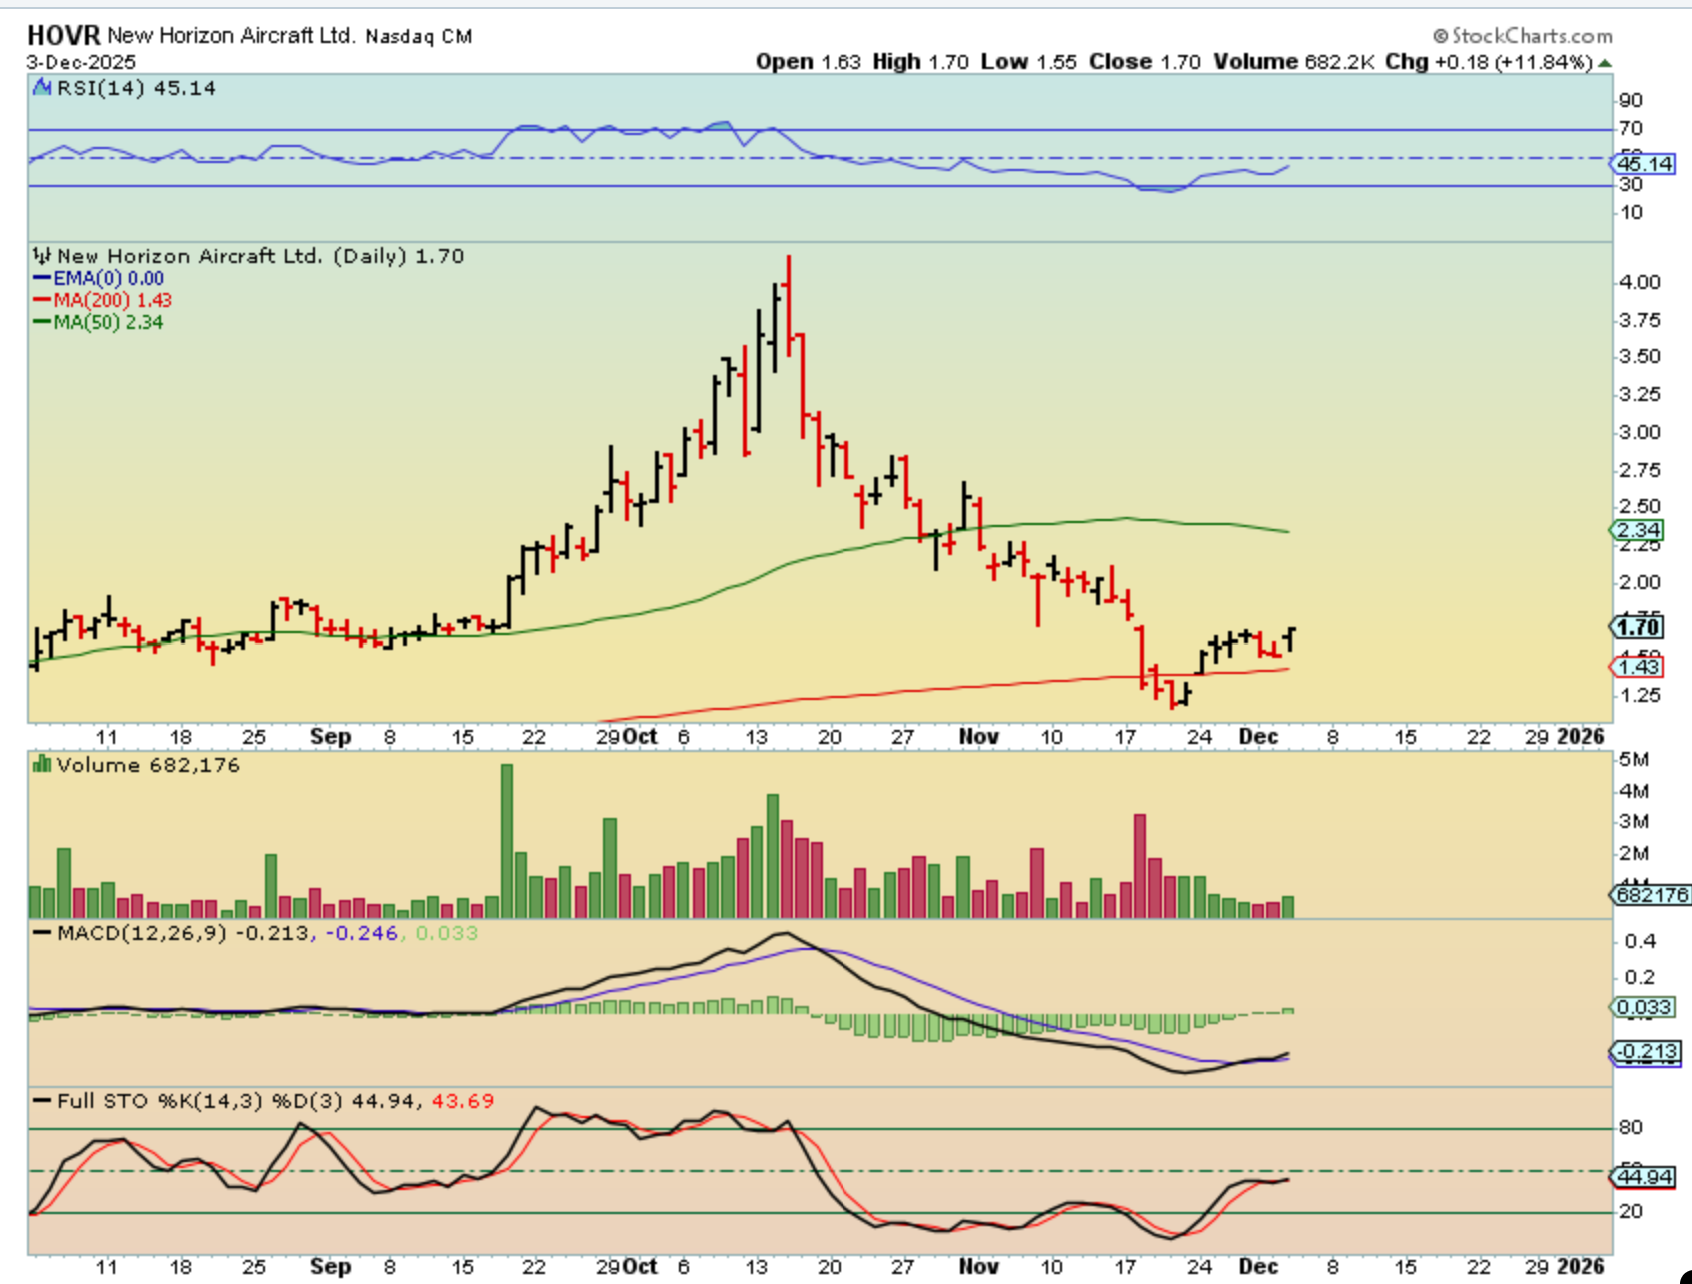
Task: Click the Nasdaq CM exchange label
Action: tap(419, 37)
